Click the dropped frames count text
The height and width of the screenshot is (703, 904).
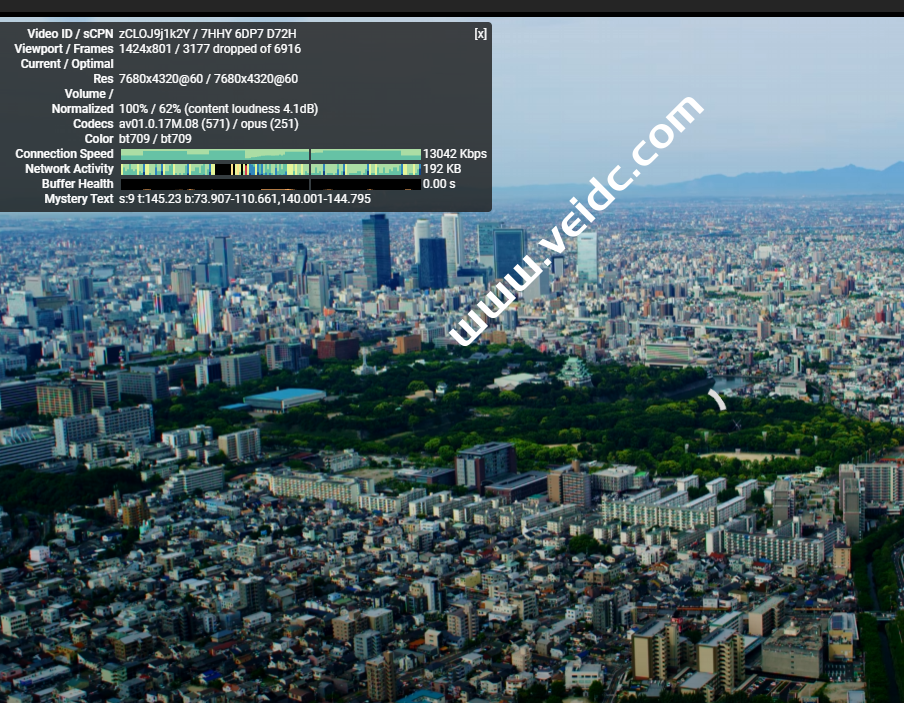[x=242, y=49]
